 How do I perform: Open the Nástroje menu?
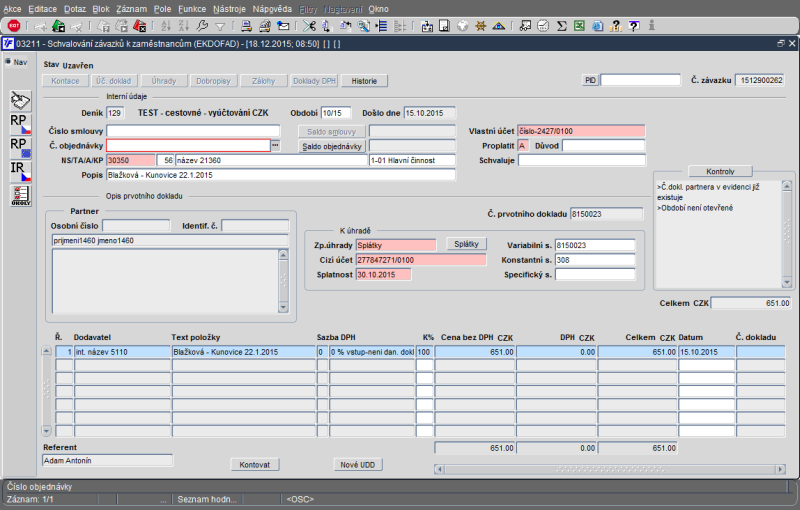tap(229, 8)
